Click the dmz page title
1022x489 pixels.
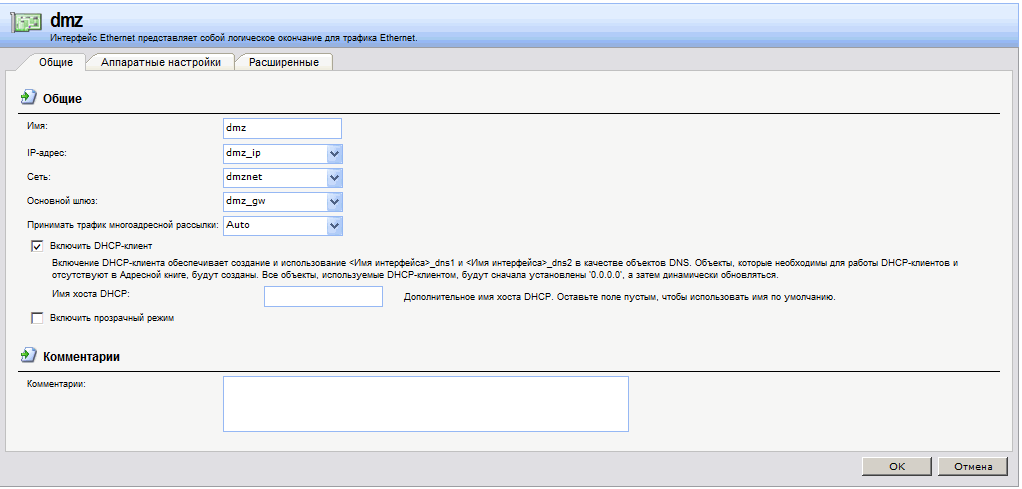point(66,21)
